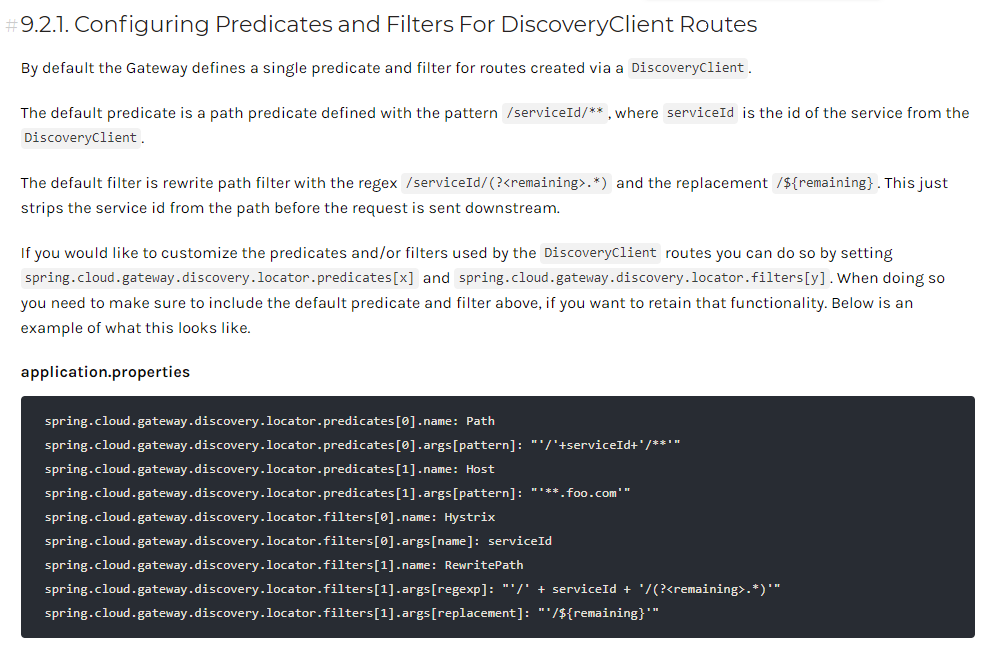This screenshot has width=999, height=661.
Task: Click the regex /serviceId/(?<remaining>.*) inline code
Action: pyautogui.click(x=506, y=183)
